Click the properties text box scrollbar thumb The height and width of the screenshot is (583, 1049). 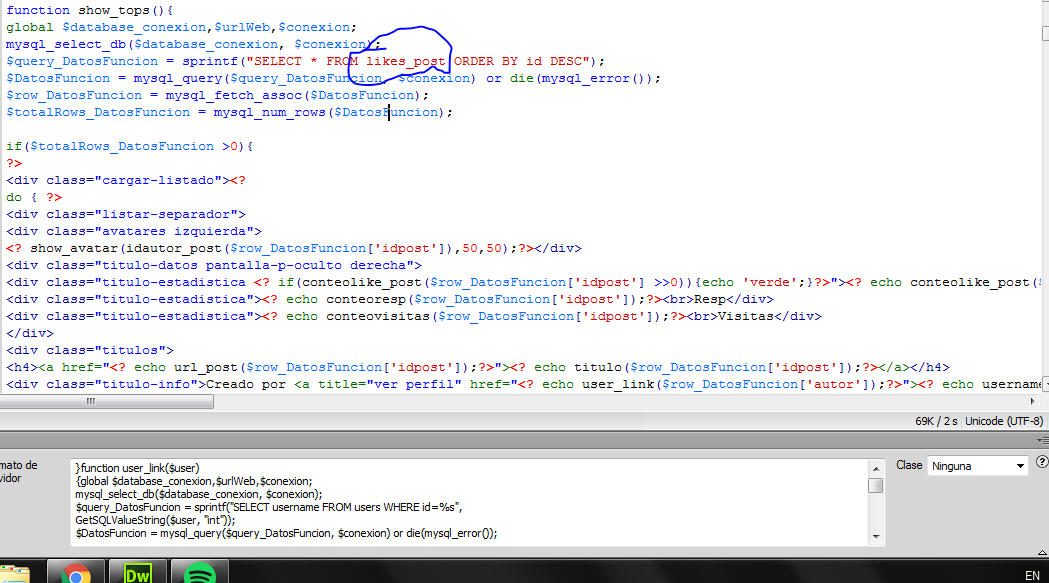875,485
